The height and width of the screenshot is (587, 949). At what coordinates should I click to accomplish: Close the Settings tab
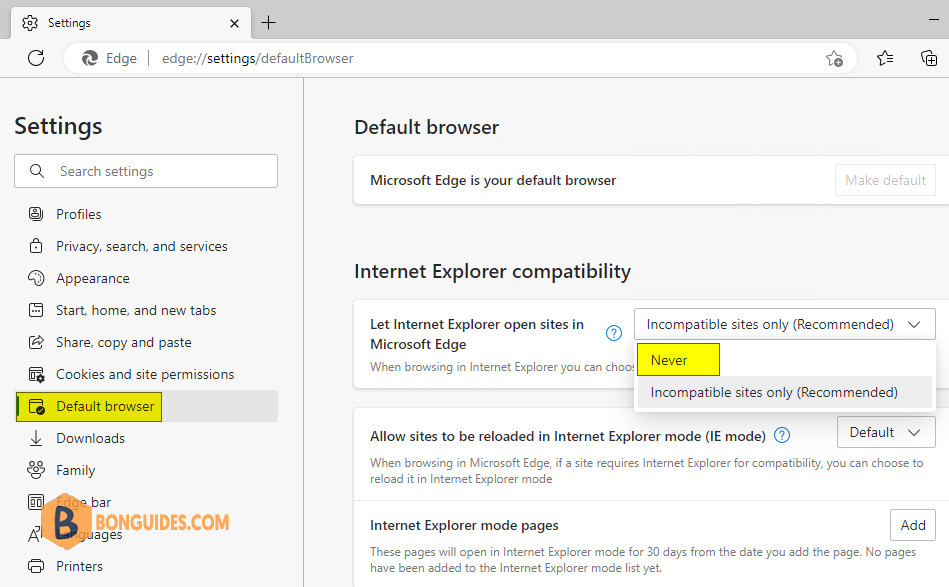point(235,24)
